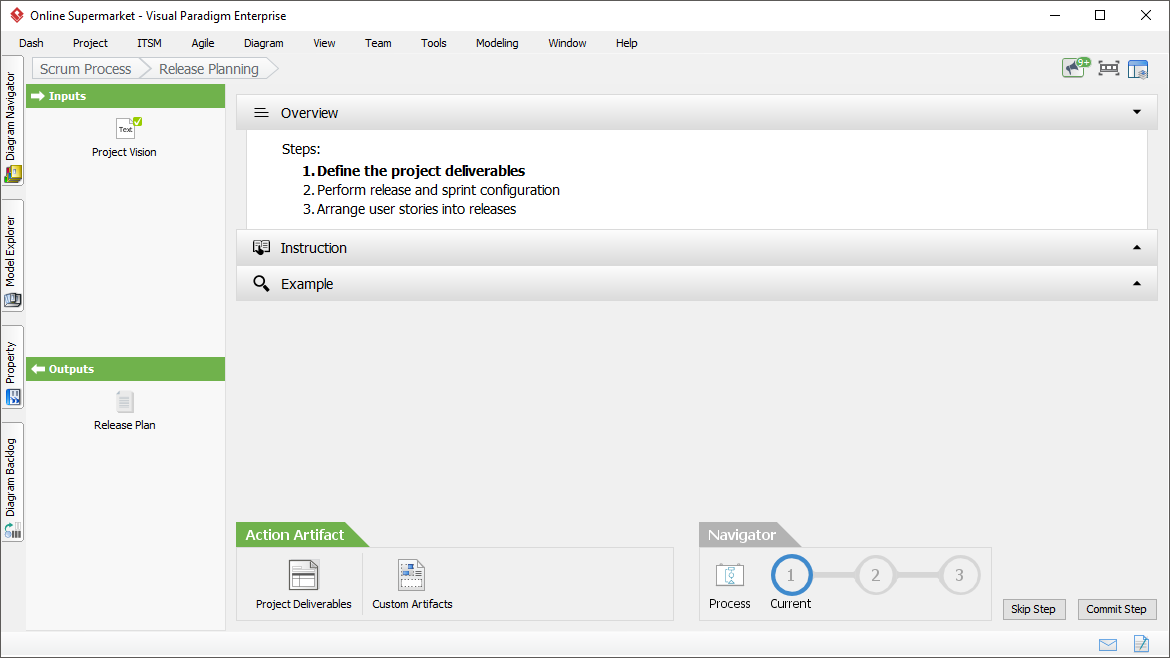The image size is (1170, 658).
Task: Click the Commit Step button
Action: (x=1116, y=609)
